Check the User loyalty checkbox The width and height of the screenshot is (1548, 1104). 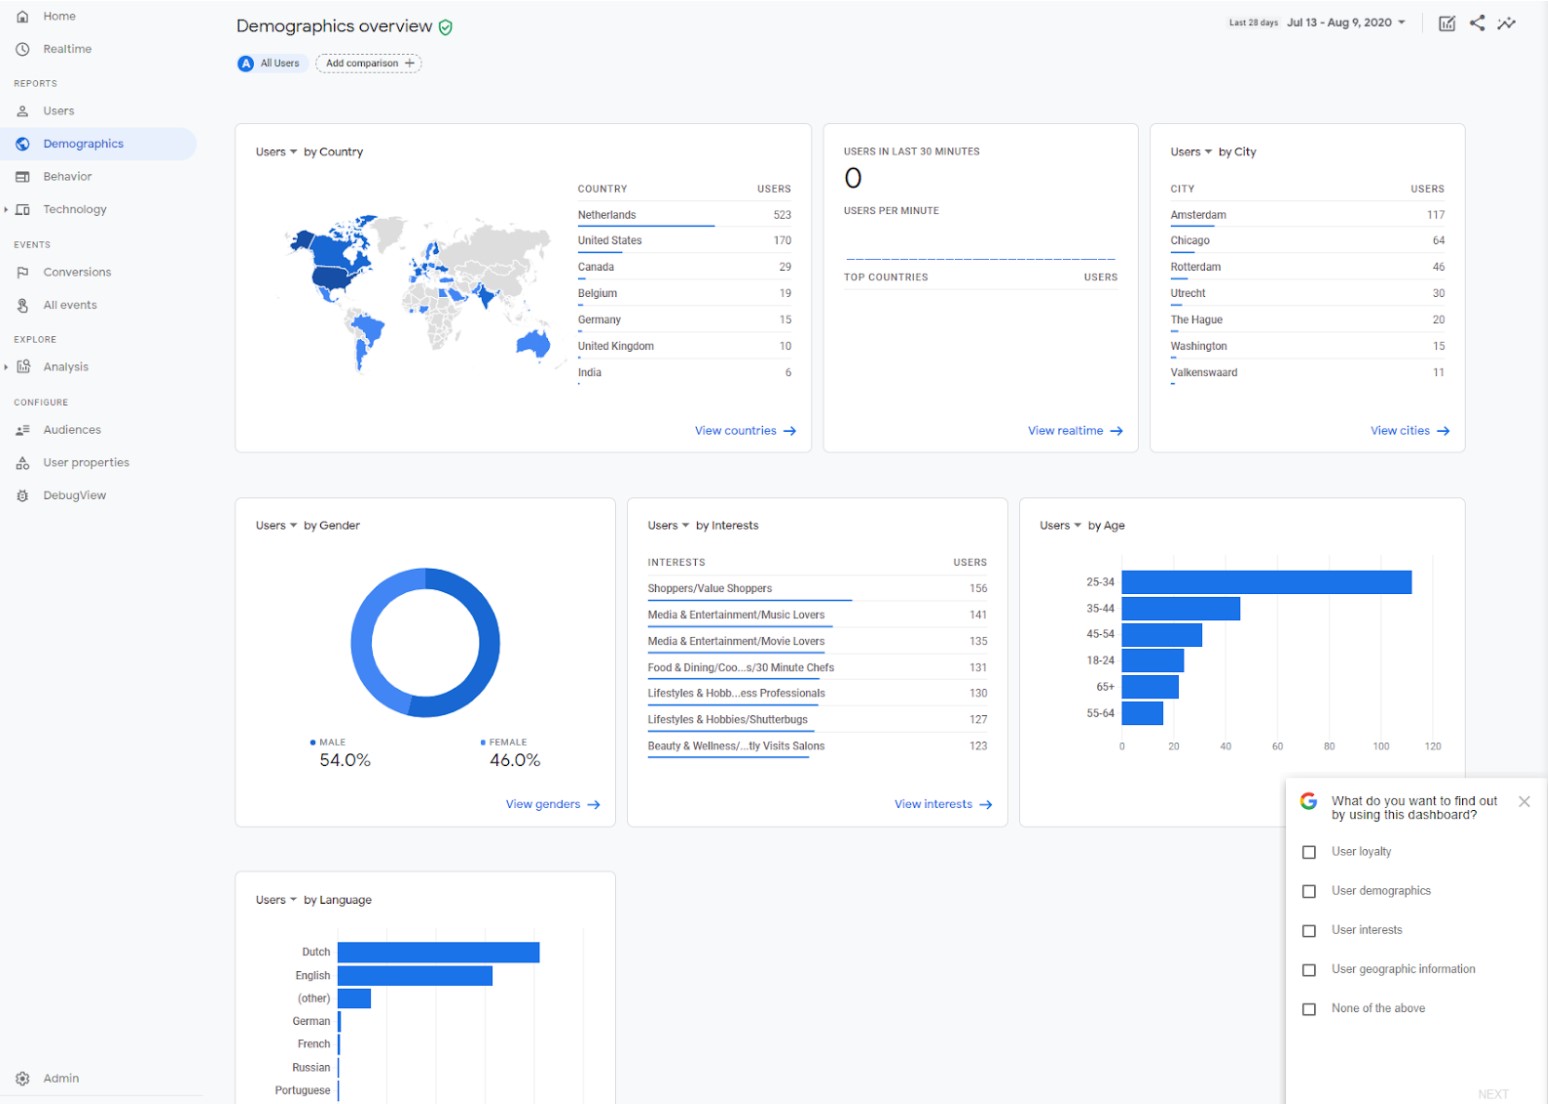coord(1309,852)
